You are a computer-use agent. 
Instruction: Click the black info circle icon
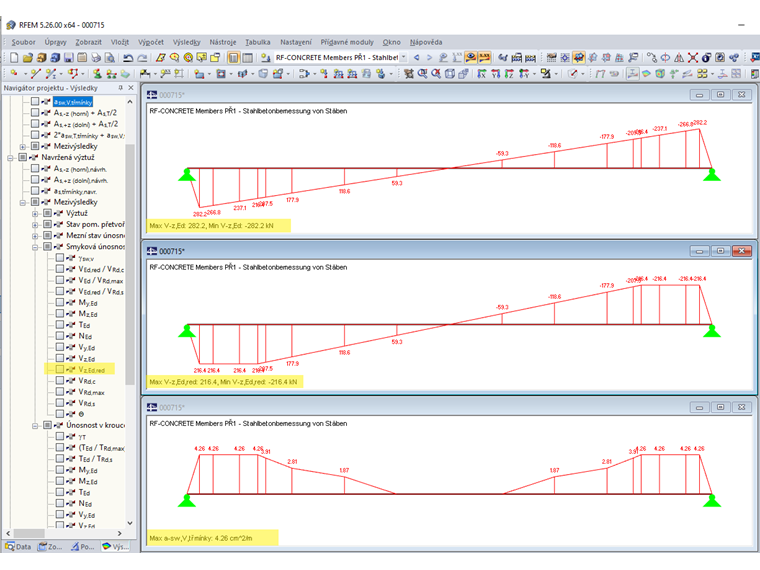point(706,58)
